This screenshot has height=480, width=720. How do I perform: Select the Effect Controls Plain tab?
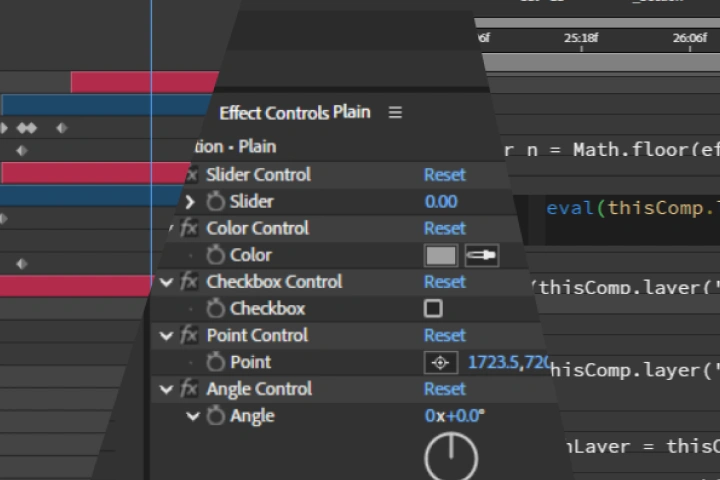(x=295, y=113)
